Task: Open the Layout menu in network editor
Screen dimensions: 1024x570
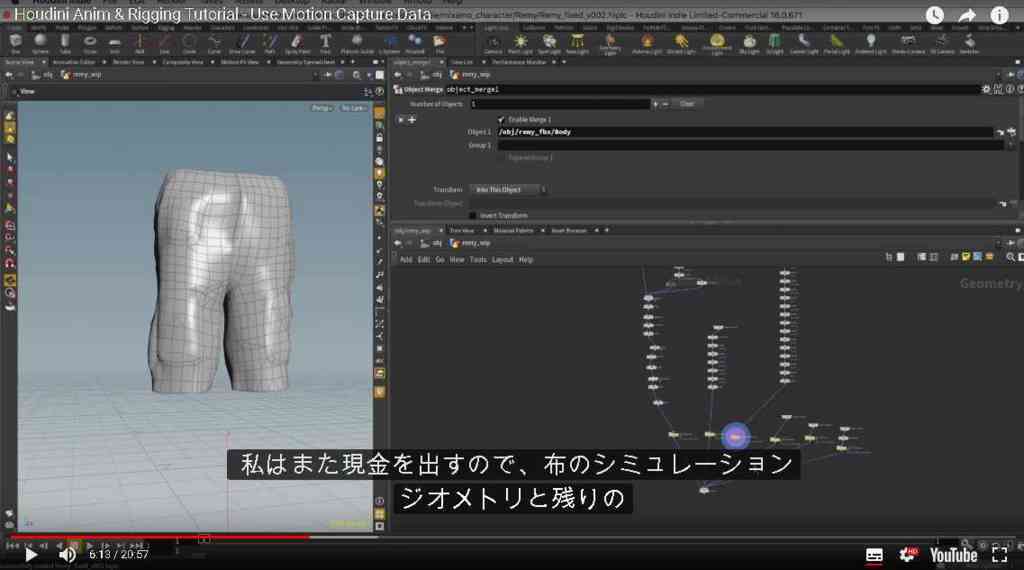Action: [x=502, y=260]
